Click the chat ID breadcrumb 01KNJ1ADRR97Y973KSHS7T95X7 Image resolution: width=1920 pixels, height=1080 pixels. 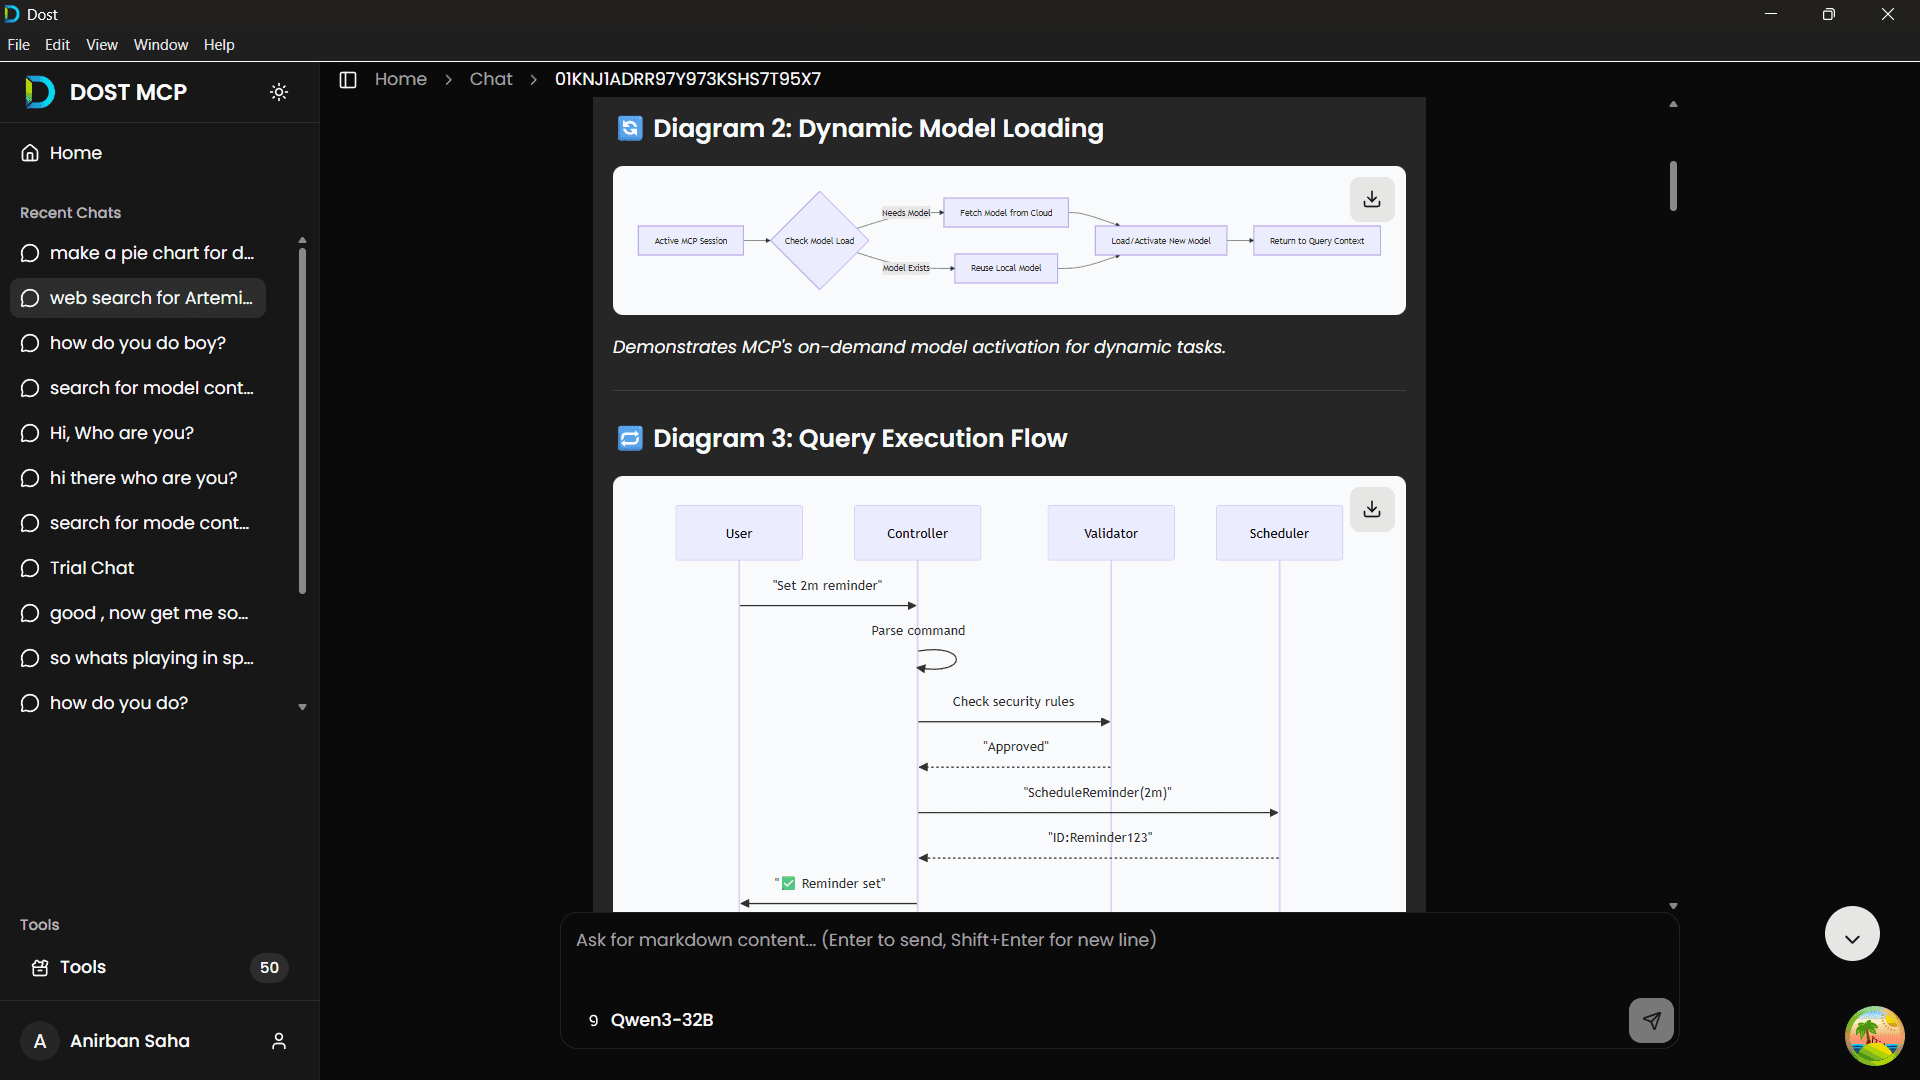click(x=688, y=79)
